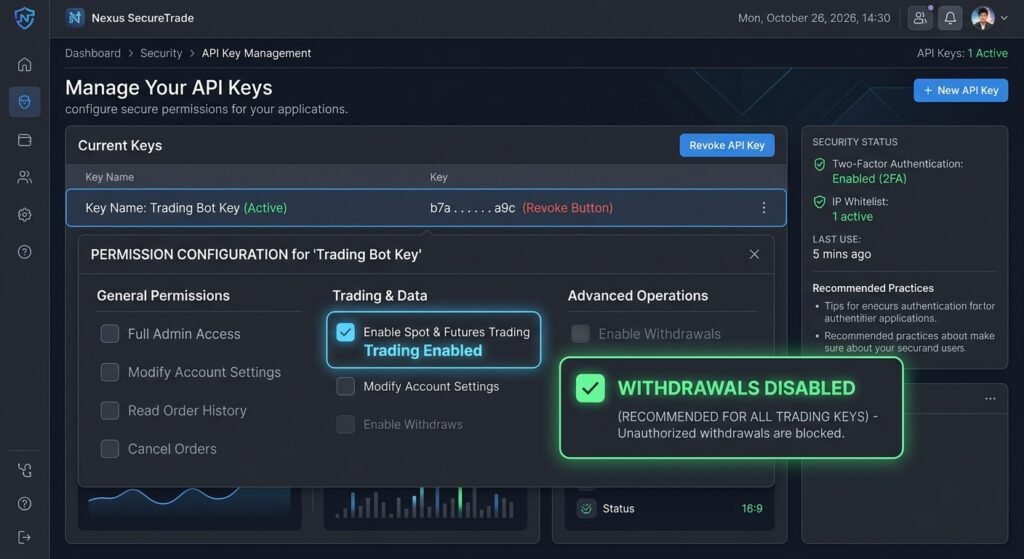Click the 16:9 status value

(x=752, y=508)
